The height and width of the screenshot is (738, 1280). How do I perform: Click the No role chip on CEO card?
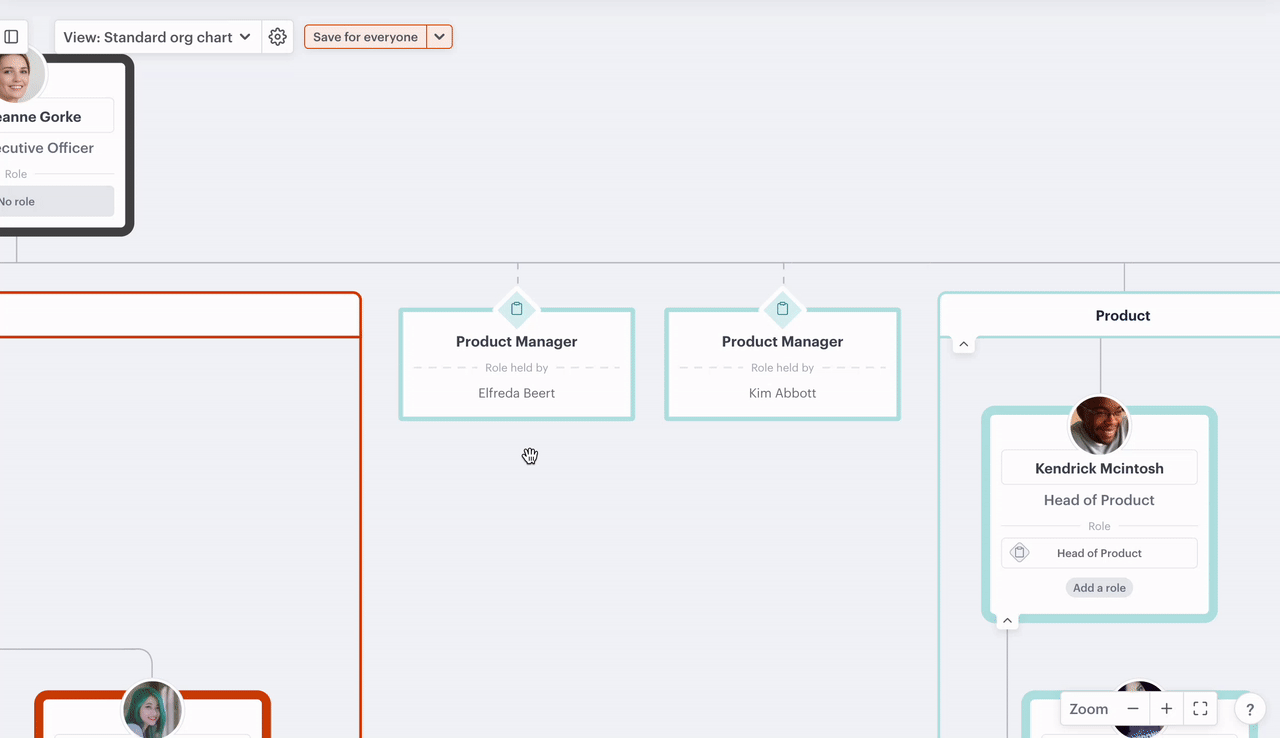[55, 201]
